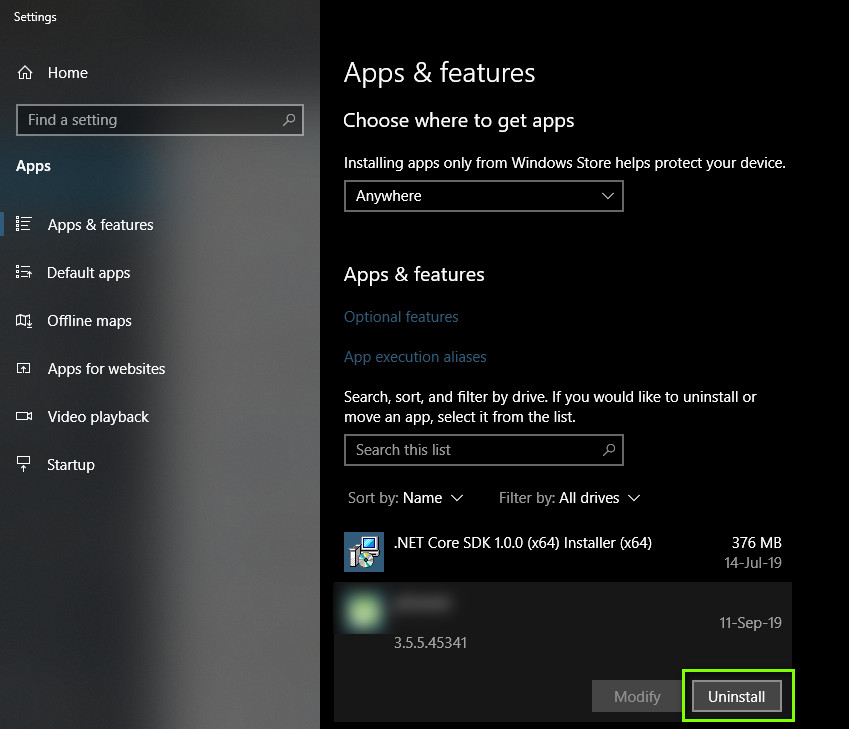
Task: Open Default apps settings page
Action: (x=88, y=272)
